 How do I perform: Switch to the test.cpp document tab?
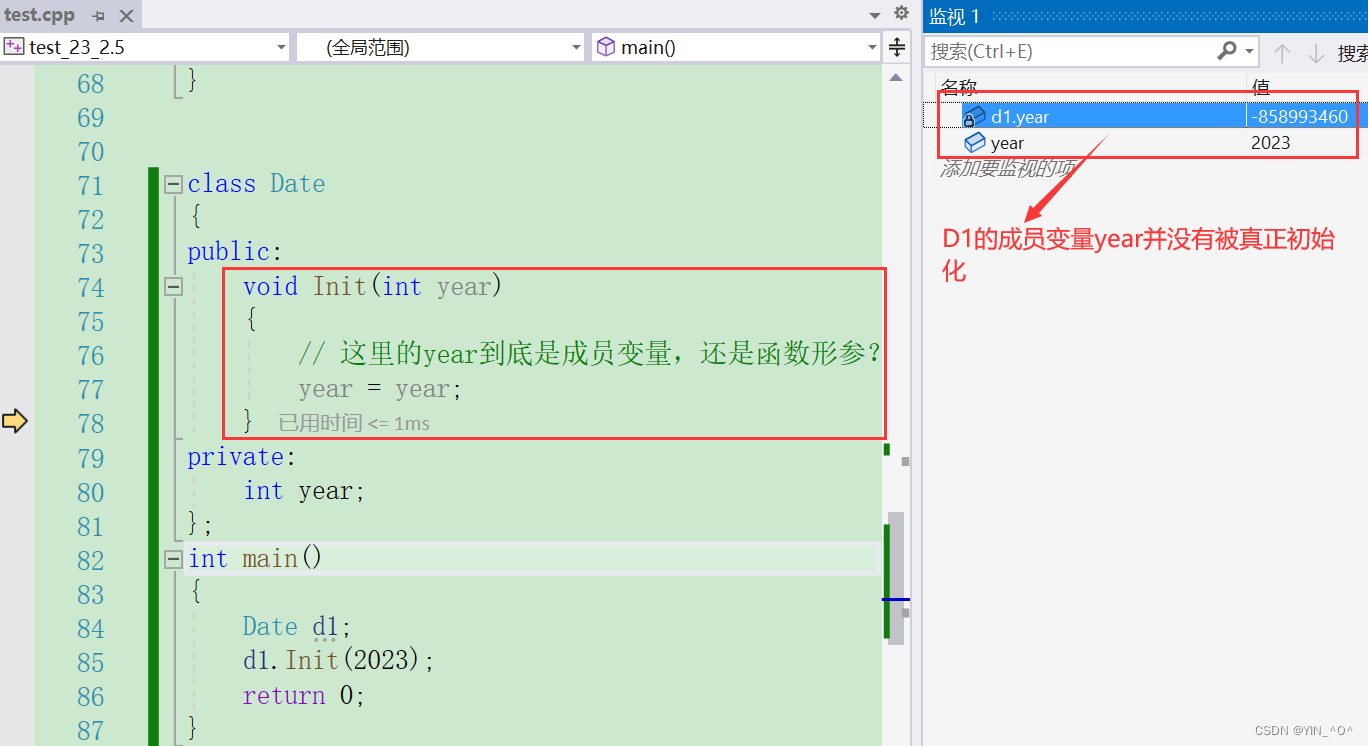click(40, 15)
